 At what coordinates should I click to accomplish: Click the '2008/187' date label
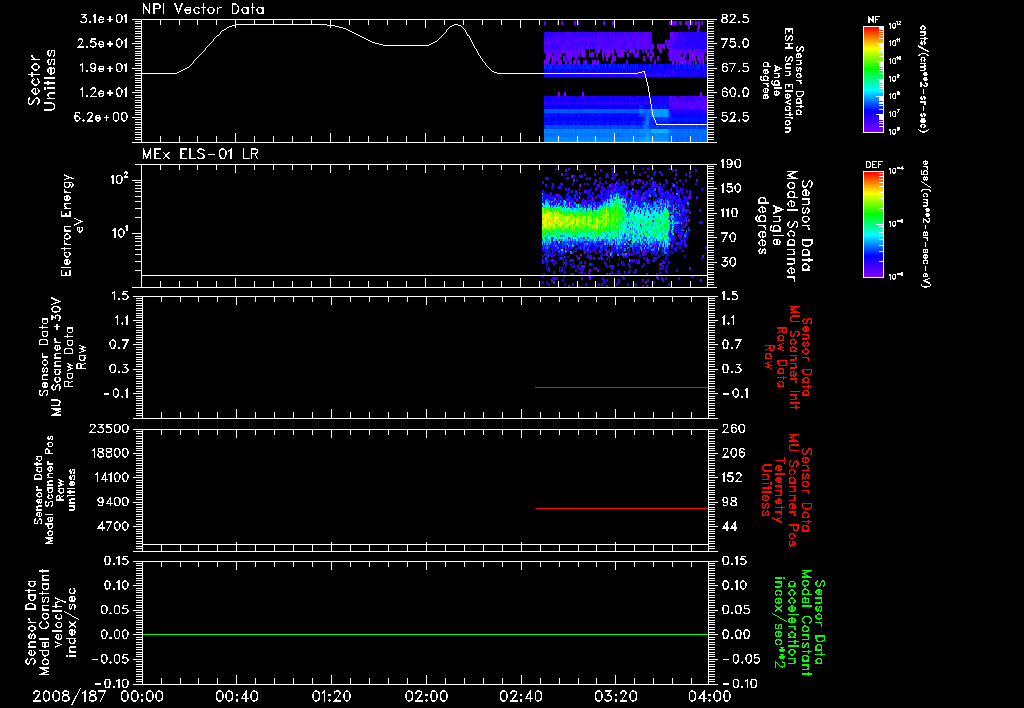(x=69, y=696)
